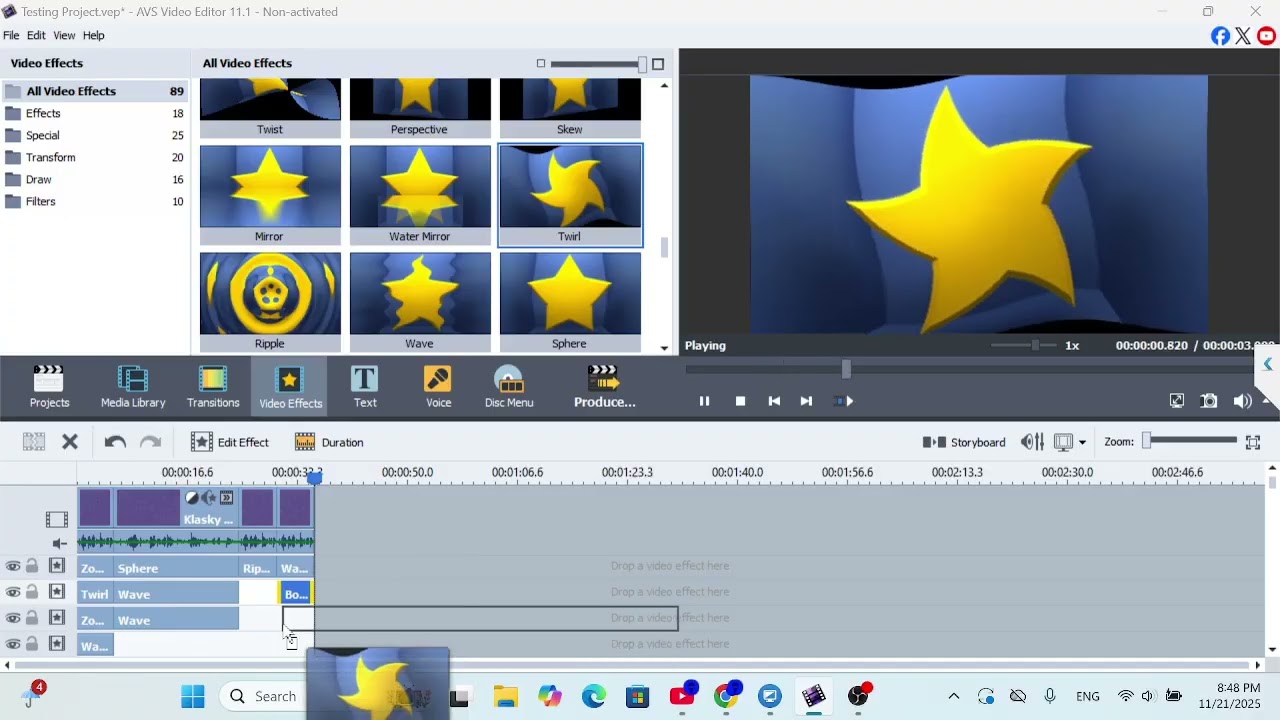Viewport: 1280px width, 720px height.
Task: Take a snapshot of the preview
Action: pos(1209,401)
